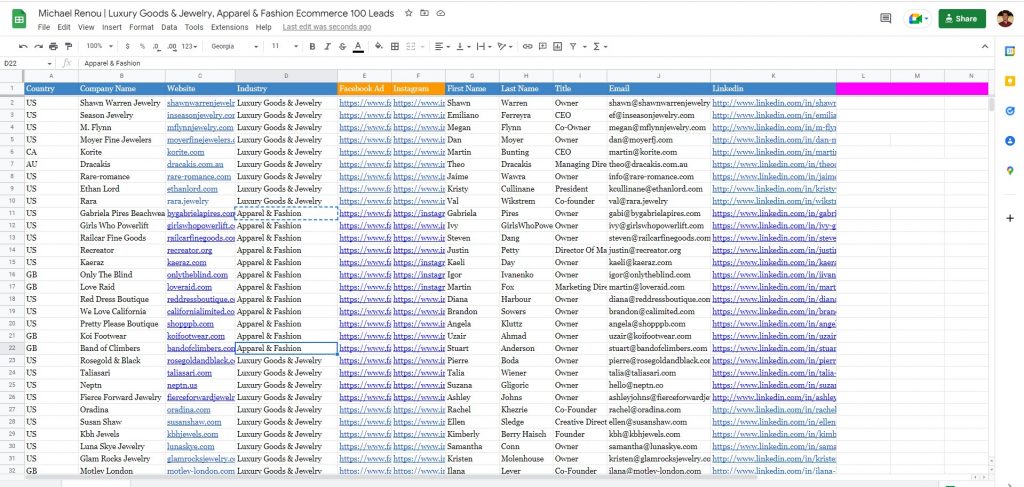Toggle italic formatting
The image size is (1024, 487).
[x=327, y=46]
